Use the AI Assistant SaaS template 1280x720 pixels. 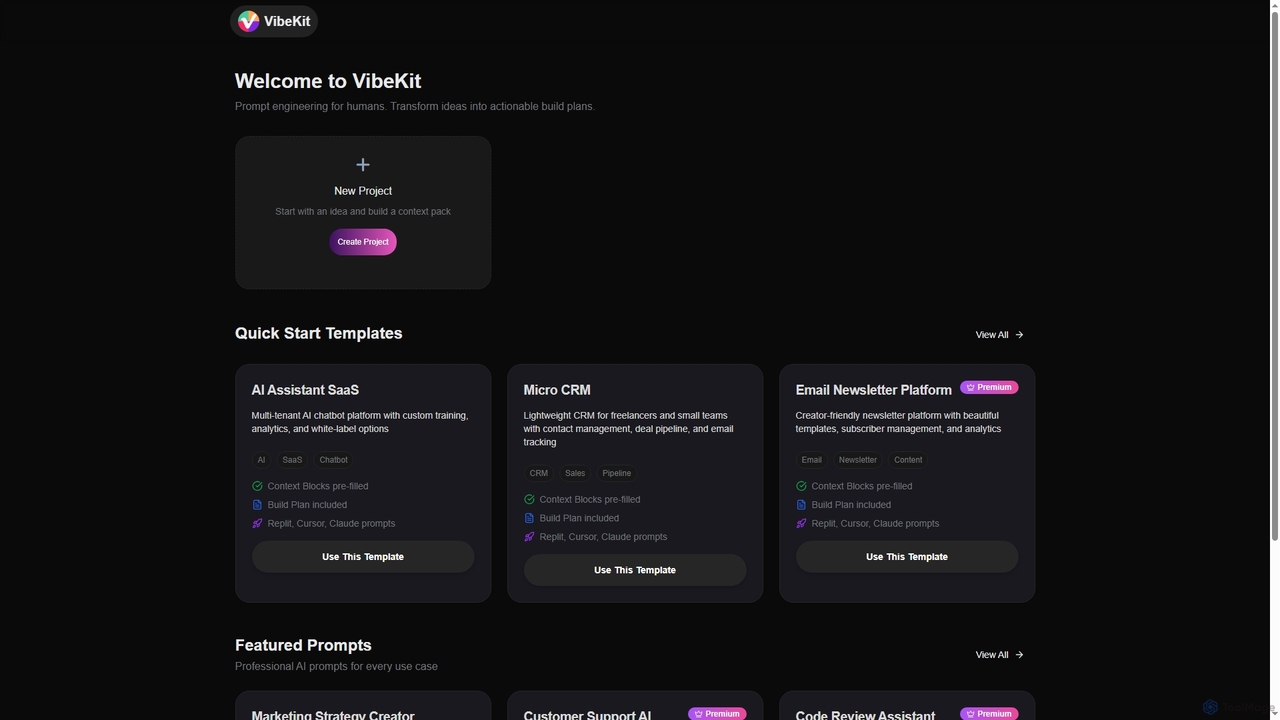[363, 557]
